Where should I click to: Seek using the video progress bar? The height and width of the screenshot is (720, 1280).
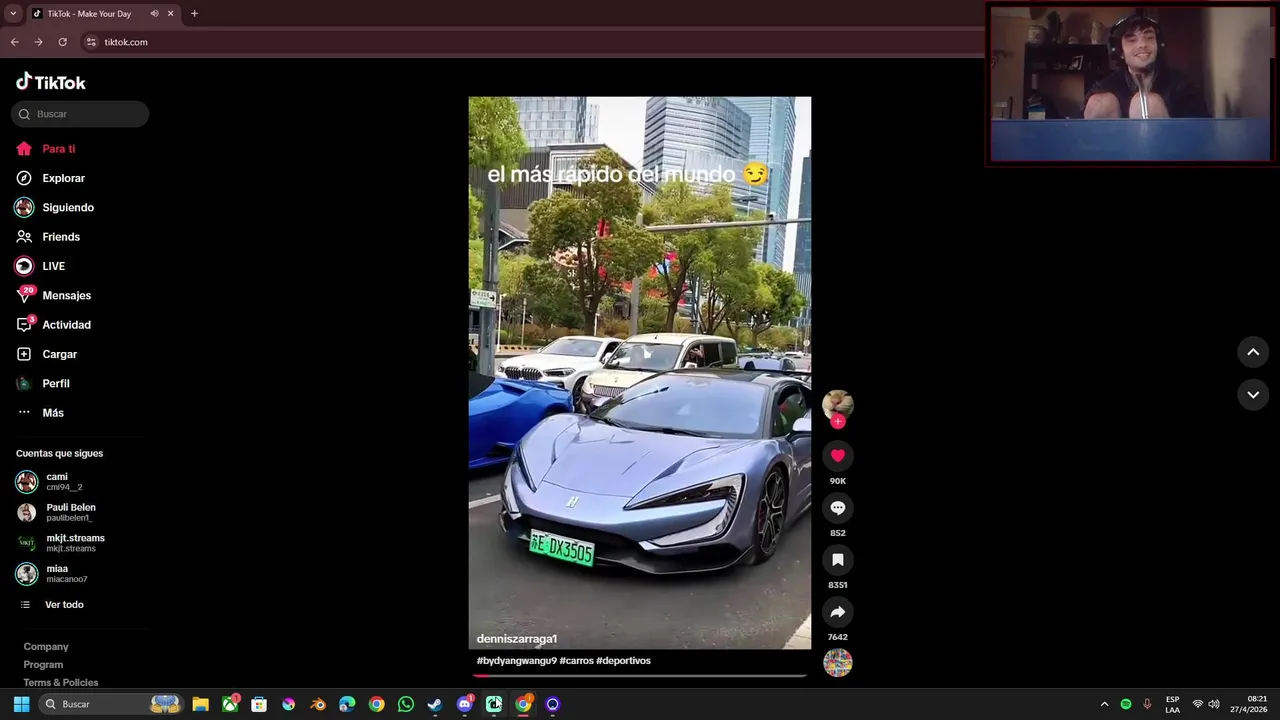[640, 675]
